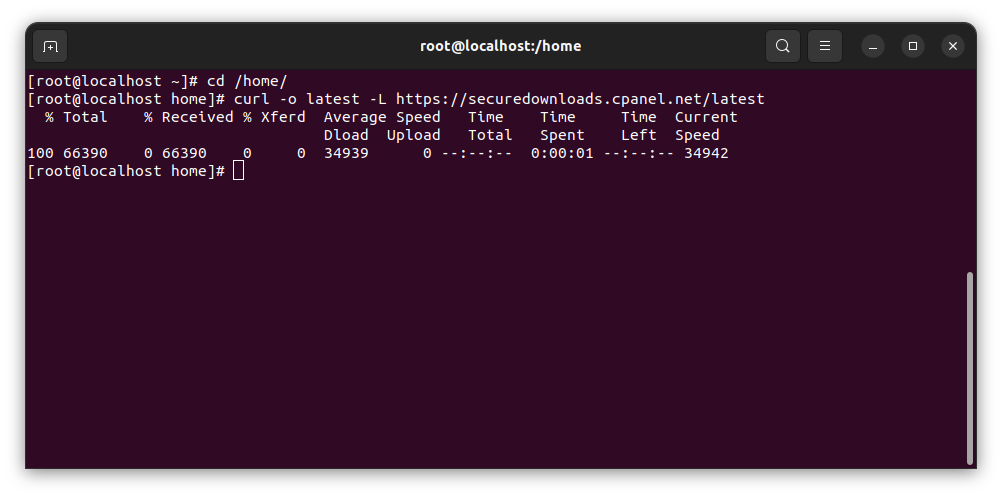Click the root@localhost:/home window title
Screen dimensions: 1002x497
[500, 46]
